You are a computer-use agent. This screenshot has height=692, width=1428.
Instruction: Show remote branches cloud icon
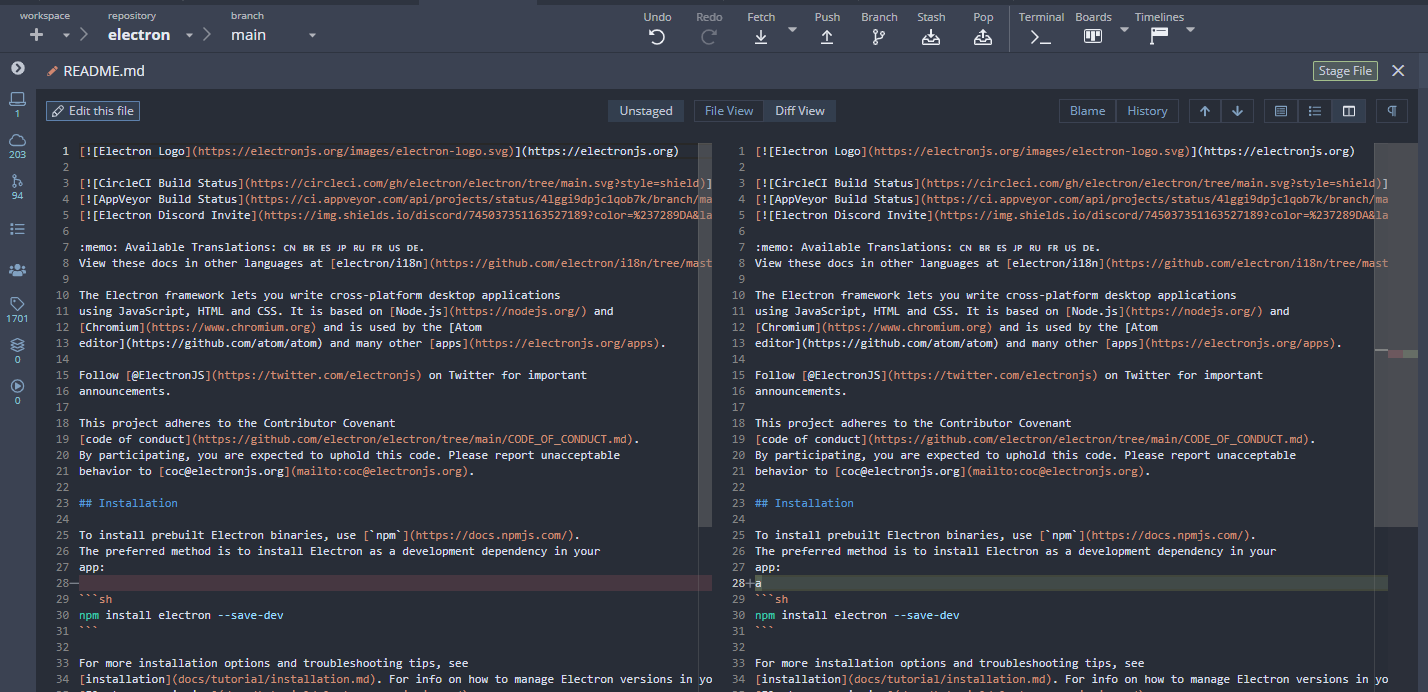click(17, 145)
